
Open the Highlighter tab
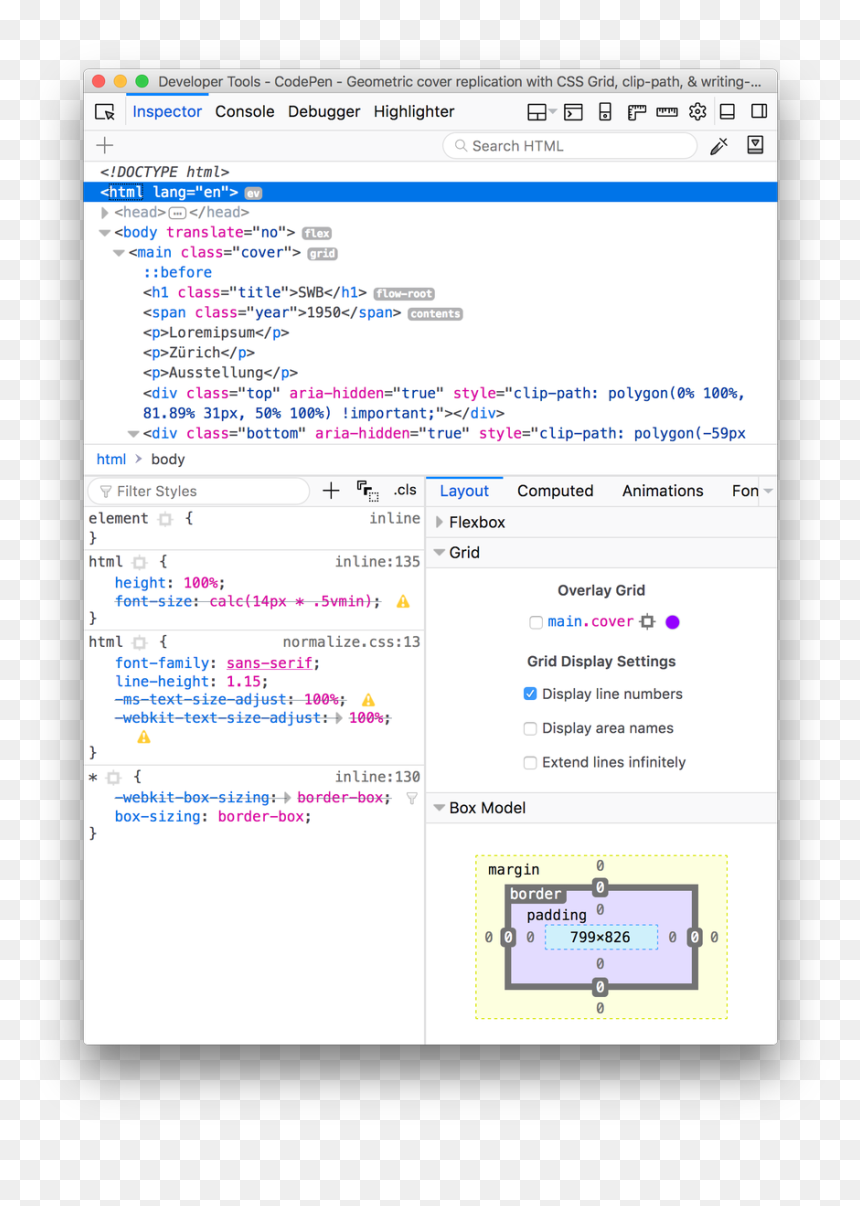coord(414,112)
